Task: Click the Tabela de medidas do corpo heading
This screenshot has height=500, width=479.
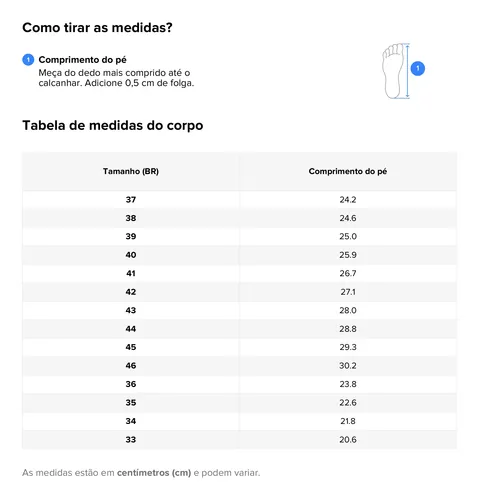Action: coord(113,126)
